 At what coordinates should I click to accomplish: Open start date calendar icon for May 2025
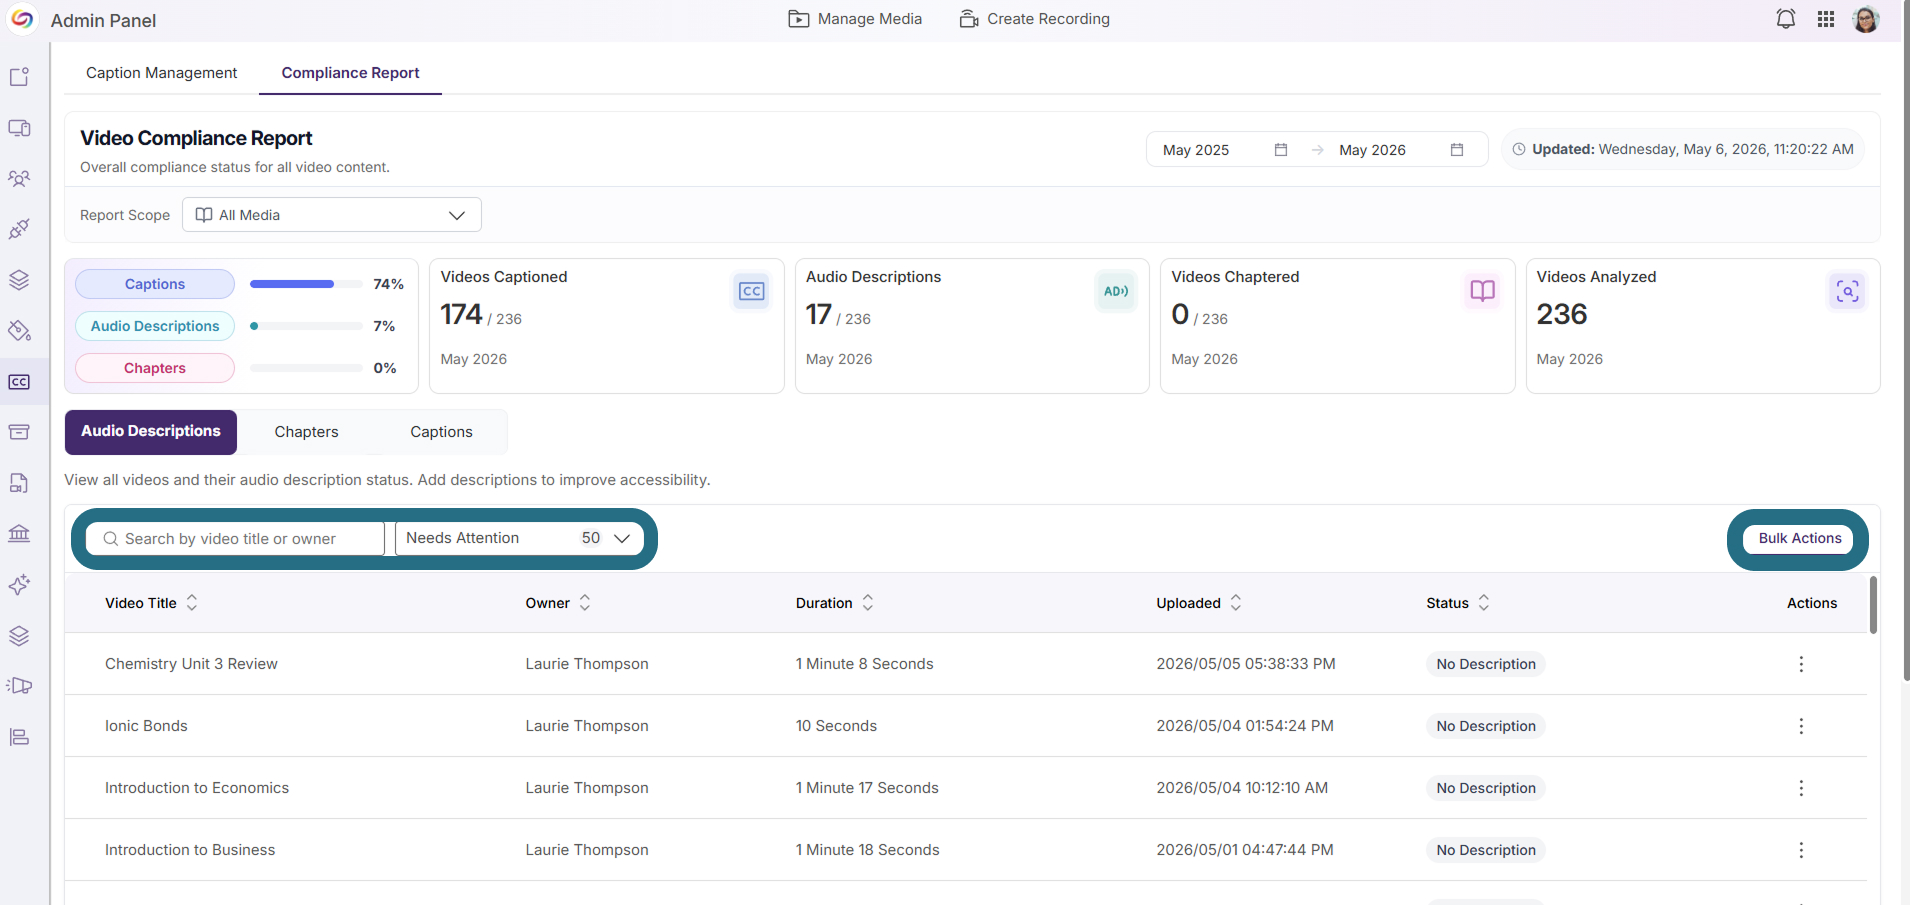[1281, 150]
